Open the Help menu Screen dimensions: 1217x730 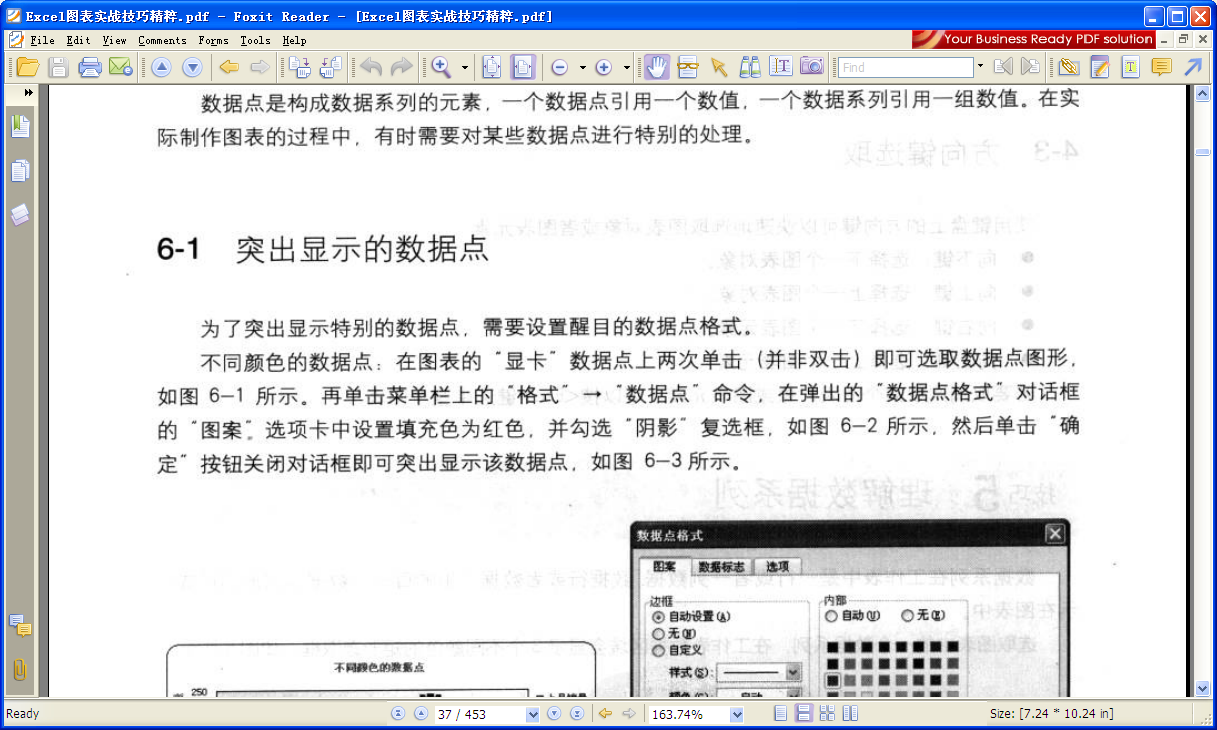tap(294, 40)
